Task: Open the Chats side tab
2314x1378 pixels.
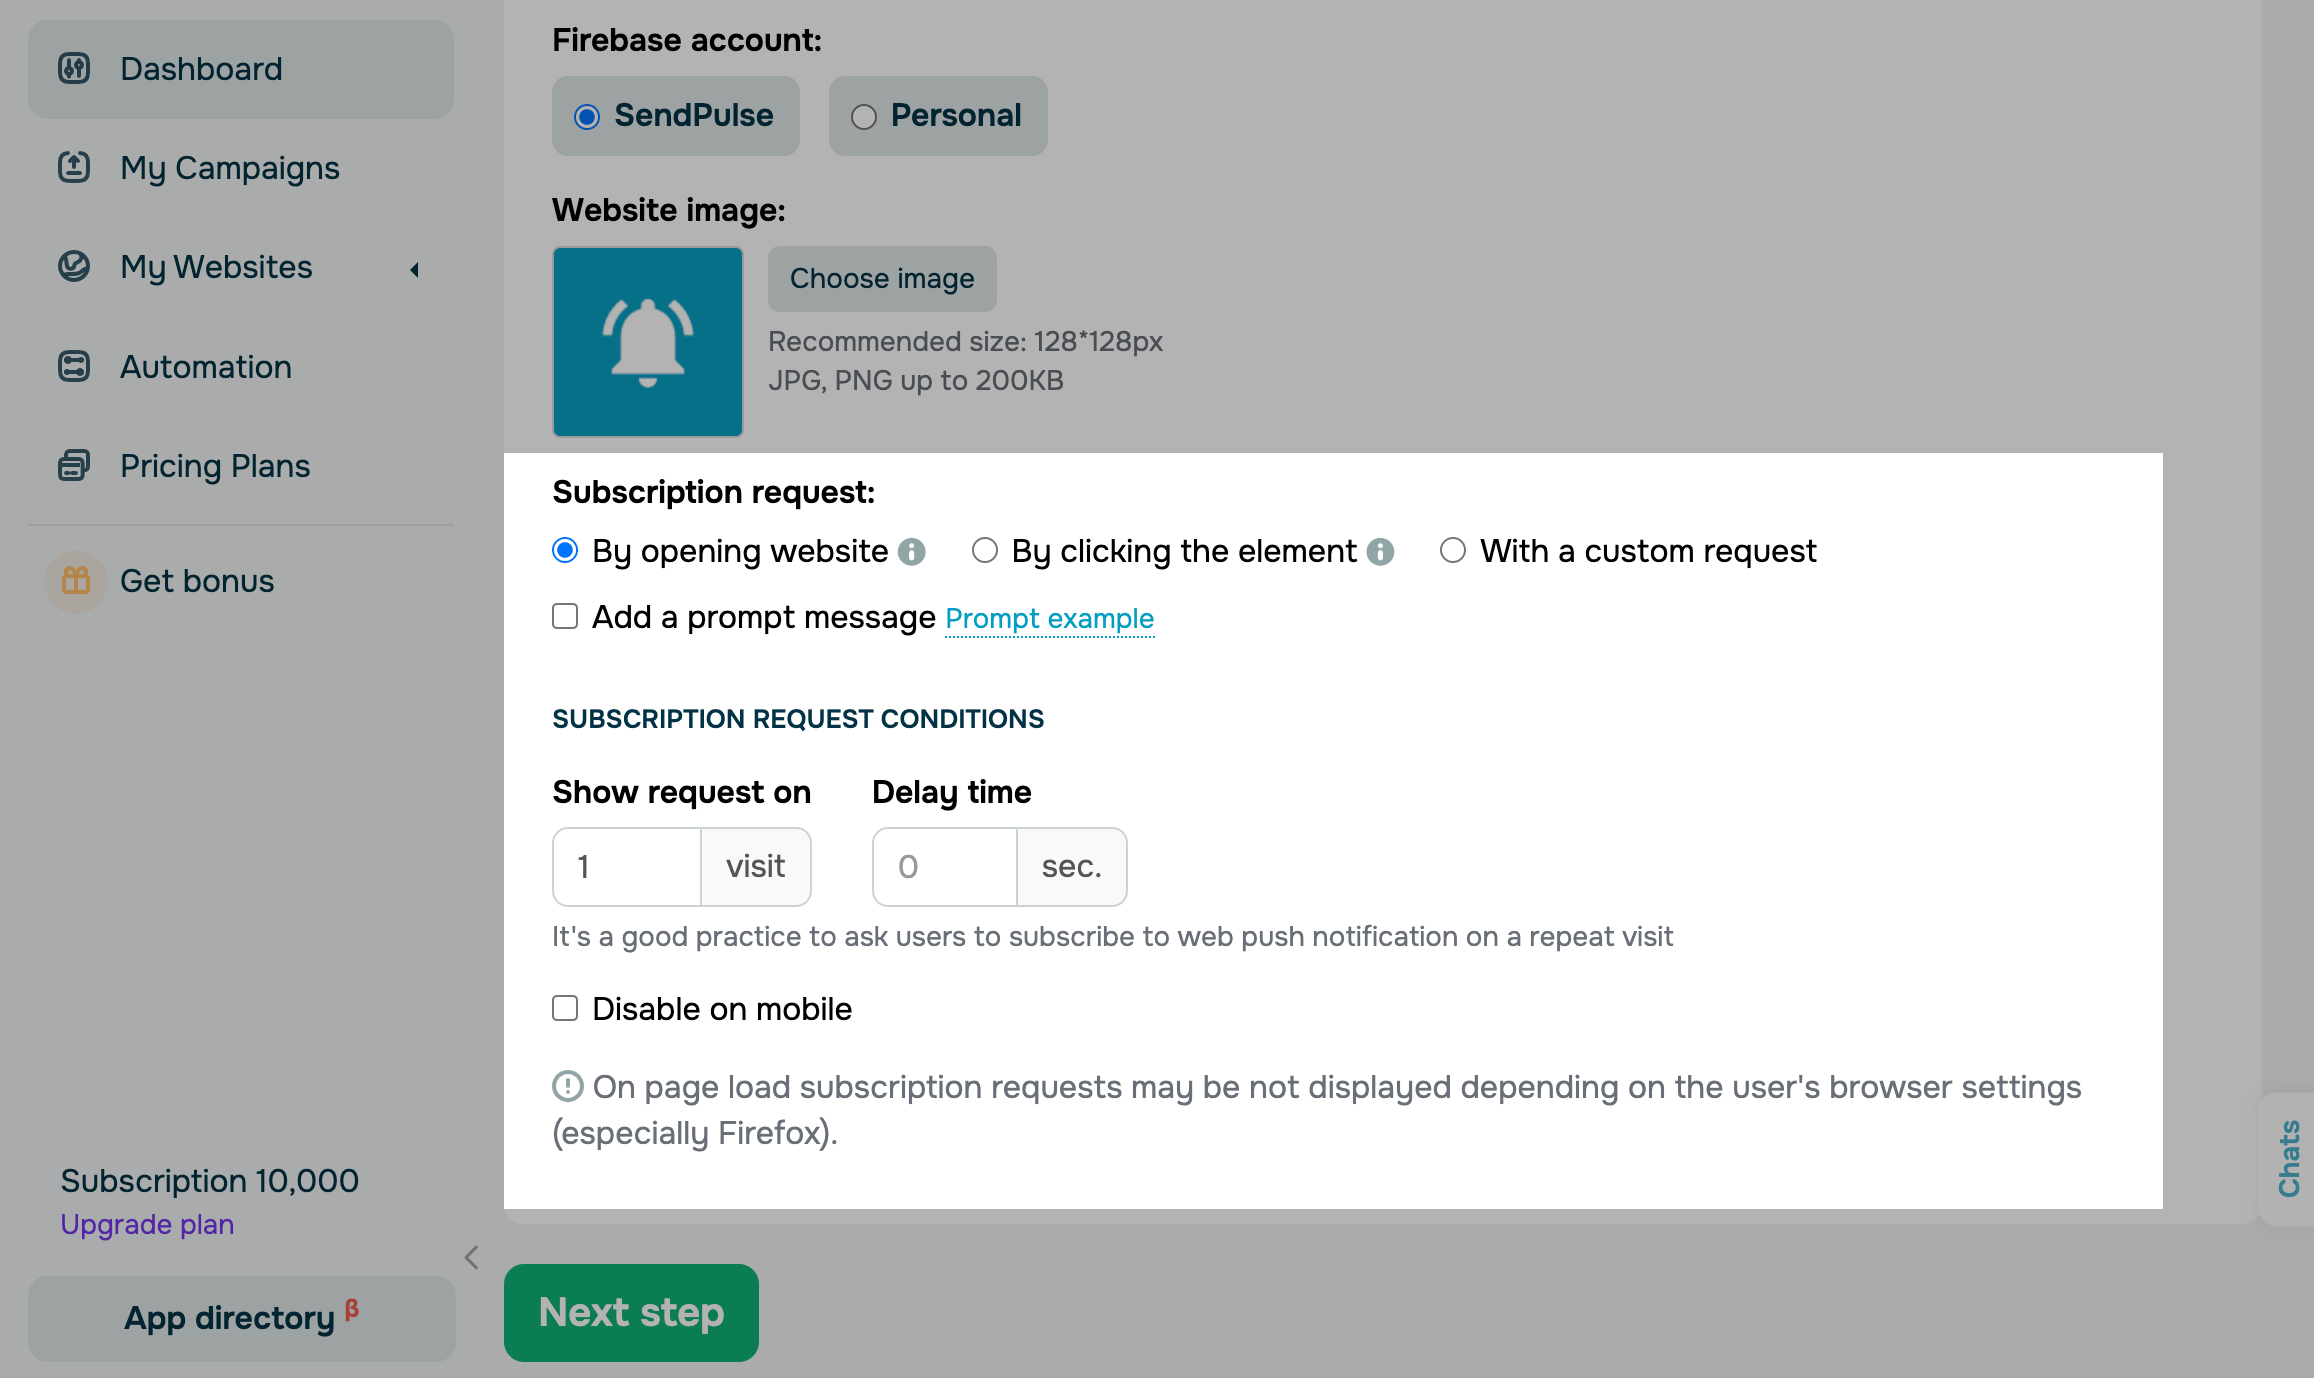Action: (x=2288, y=1158)
